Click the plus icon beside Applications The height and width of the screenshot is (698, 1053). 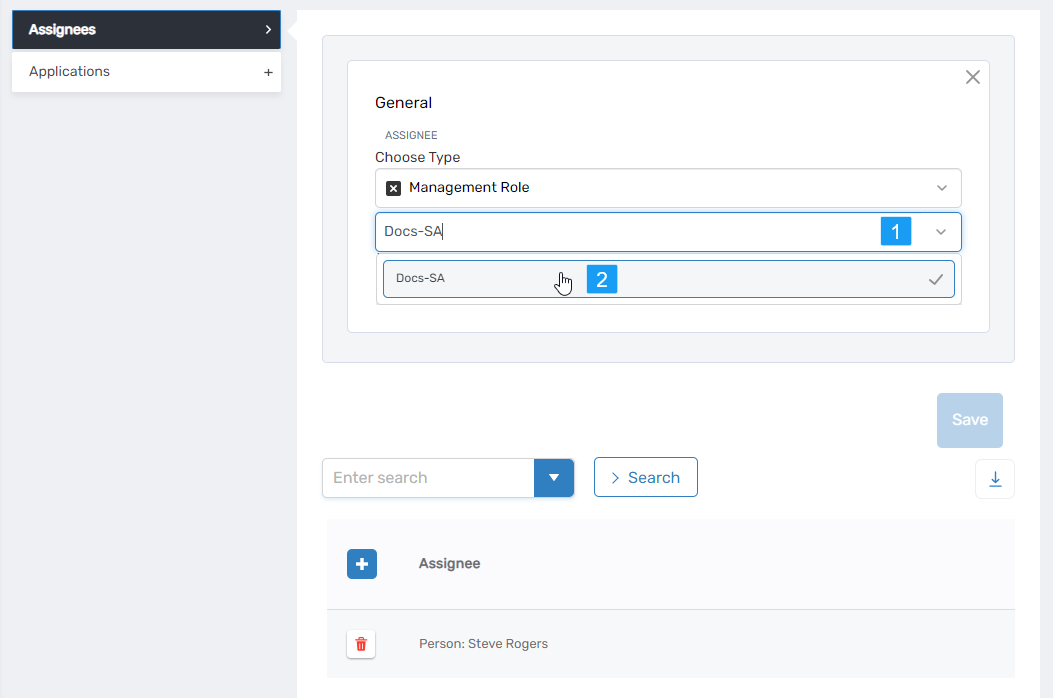(268, 71)
